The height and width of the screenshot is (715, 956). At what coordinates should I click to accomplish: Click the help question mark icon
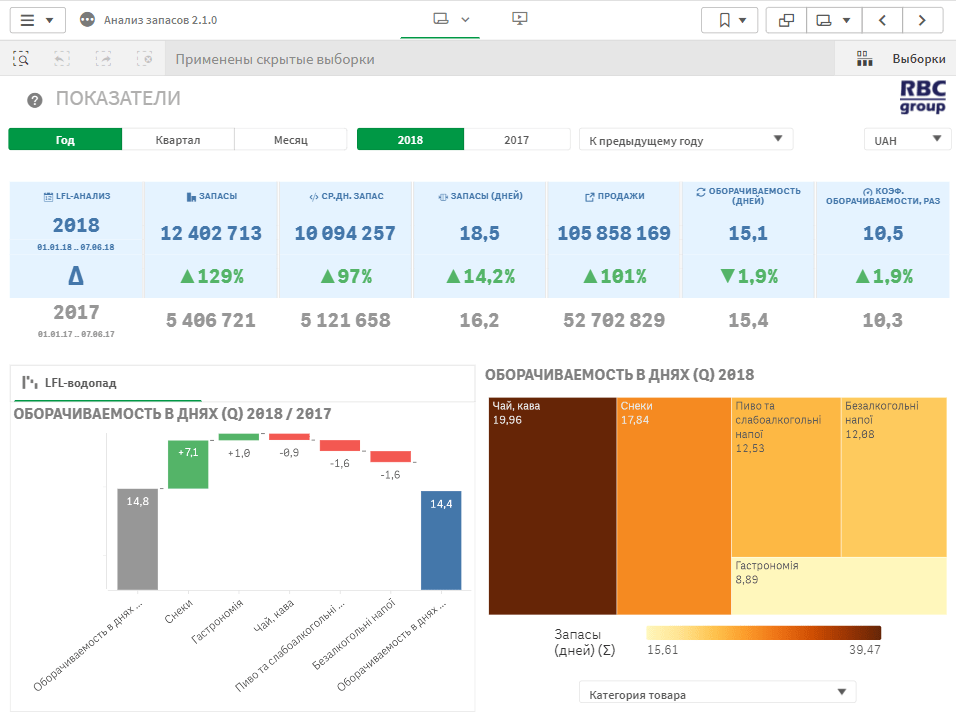click(x=35, y=100)
